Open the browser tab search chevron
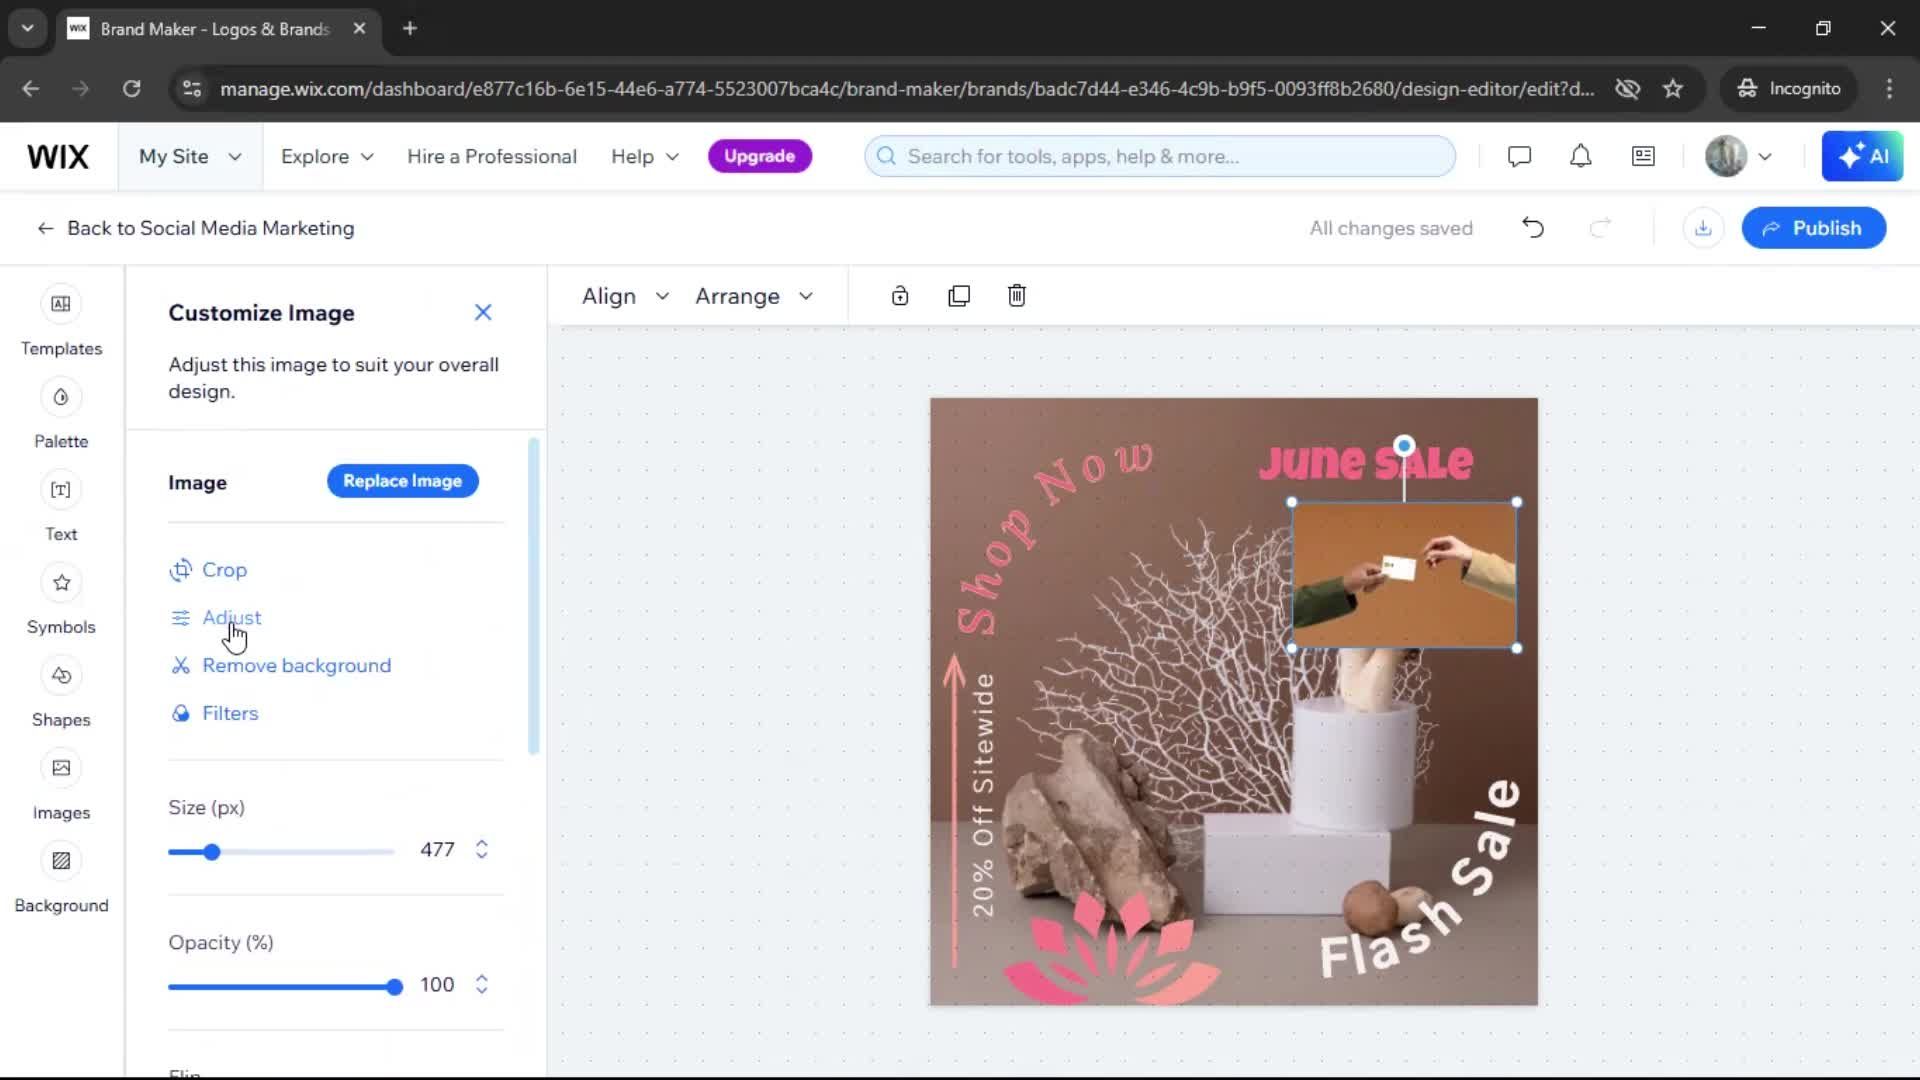The image size is (1920, 1080). [27, 28]
